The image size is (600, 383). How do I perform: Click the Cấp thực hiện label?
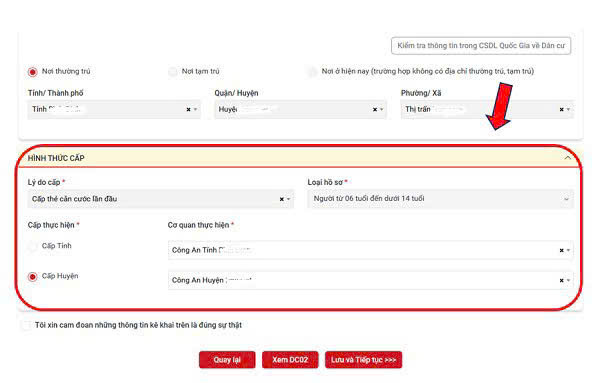tap(53, 225)
